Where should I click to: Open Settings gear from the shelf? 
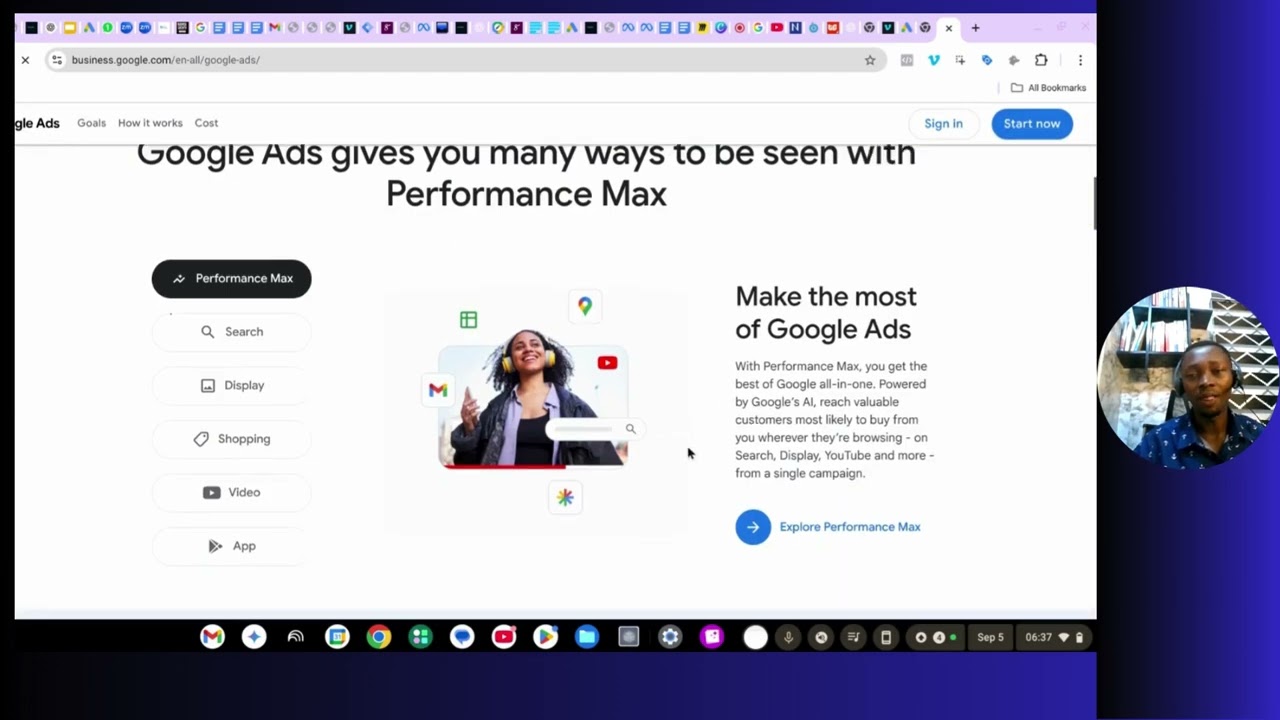pos(670,637)
